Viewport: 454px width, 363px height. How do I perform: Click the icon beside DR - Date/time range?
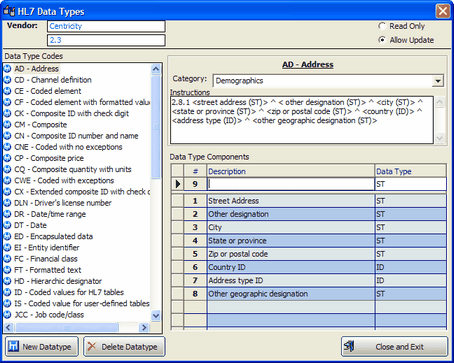tap(7, 214)
